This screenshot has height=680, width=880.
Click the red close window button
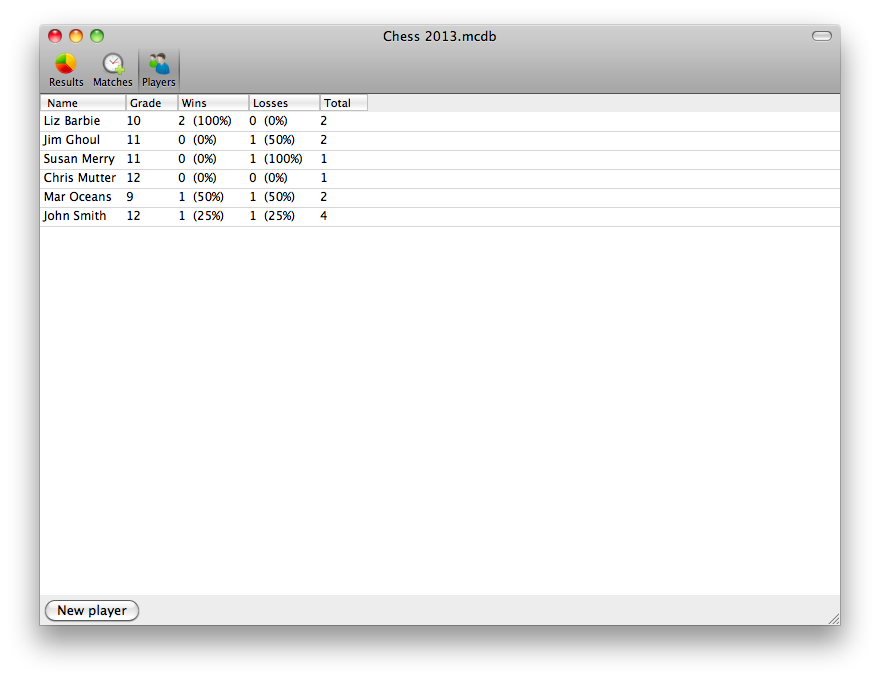coord(55,36)
